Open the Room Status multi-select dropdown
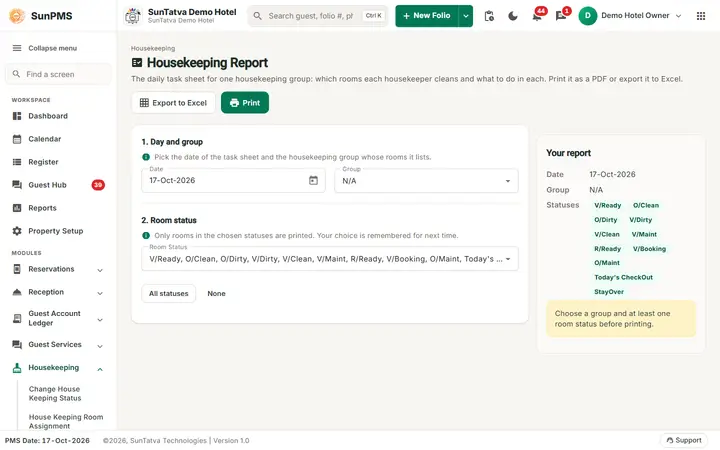The width and height of the screenshot is (720, 450). pos(330,259)
